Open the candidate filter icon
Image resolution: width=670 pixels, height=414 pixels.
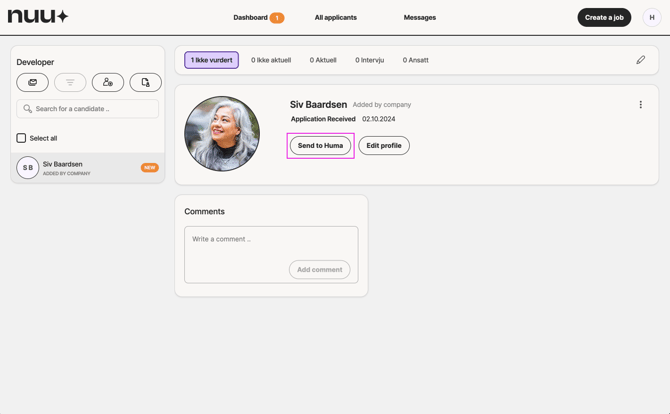[x=70, y=82]
